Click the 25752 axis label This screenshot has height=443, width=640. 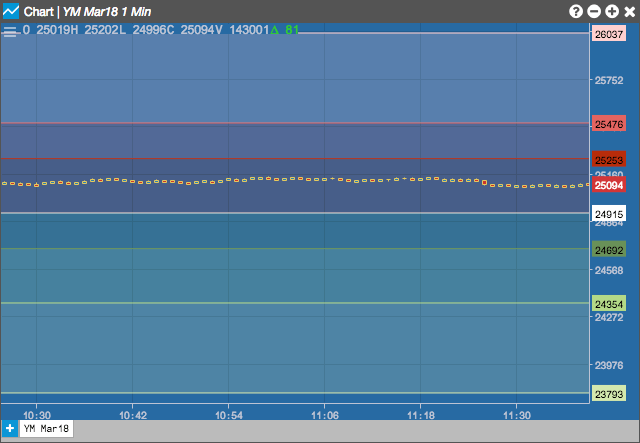point(609,80)
